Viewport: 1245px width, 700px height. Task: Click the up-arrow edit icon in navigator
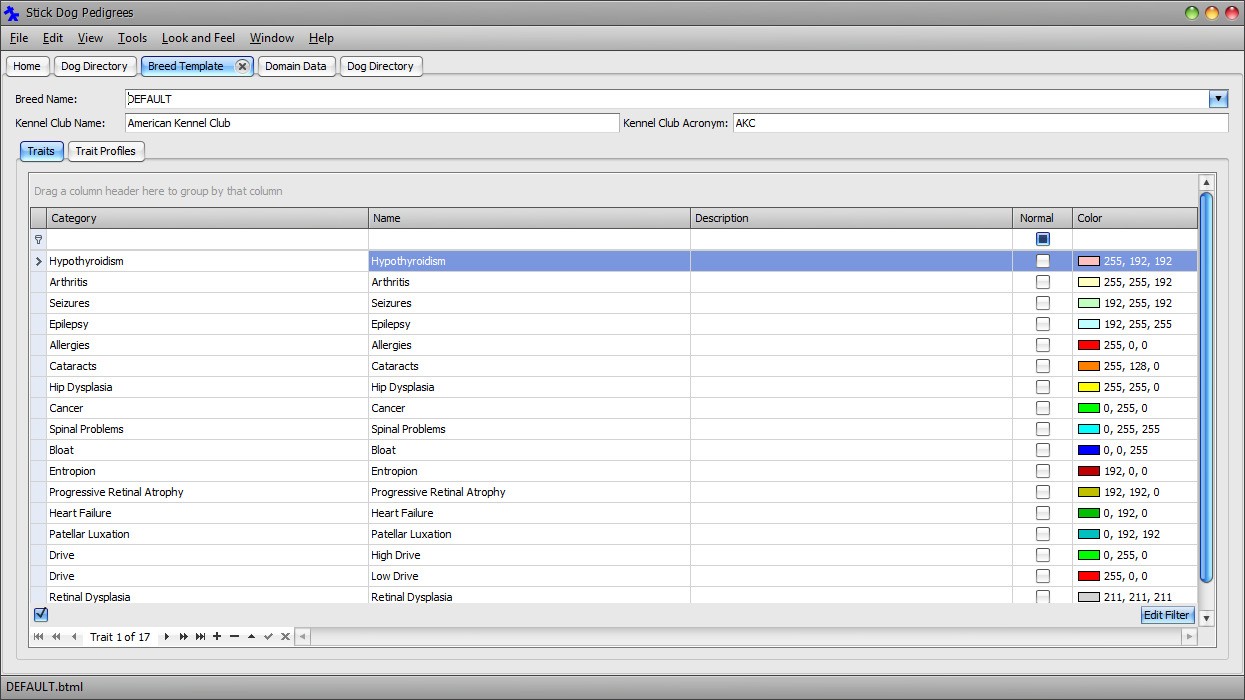point(251,637)
